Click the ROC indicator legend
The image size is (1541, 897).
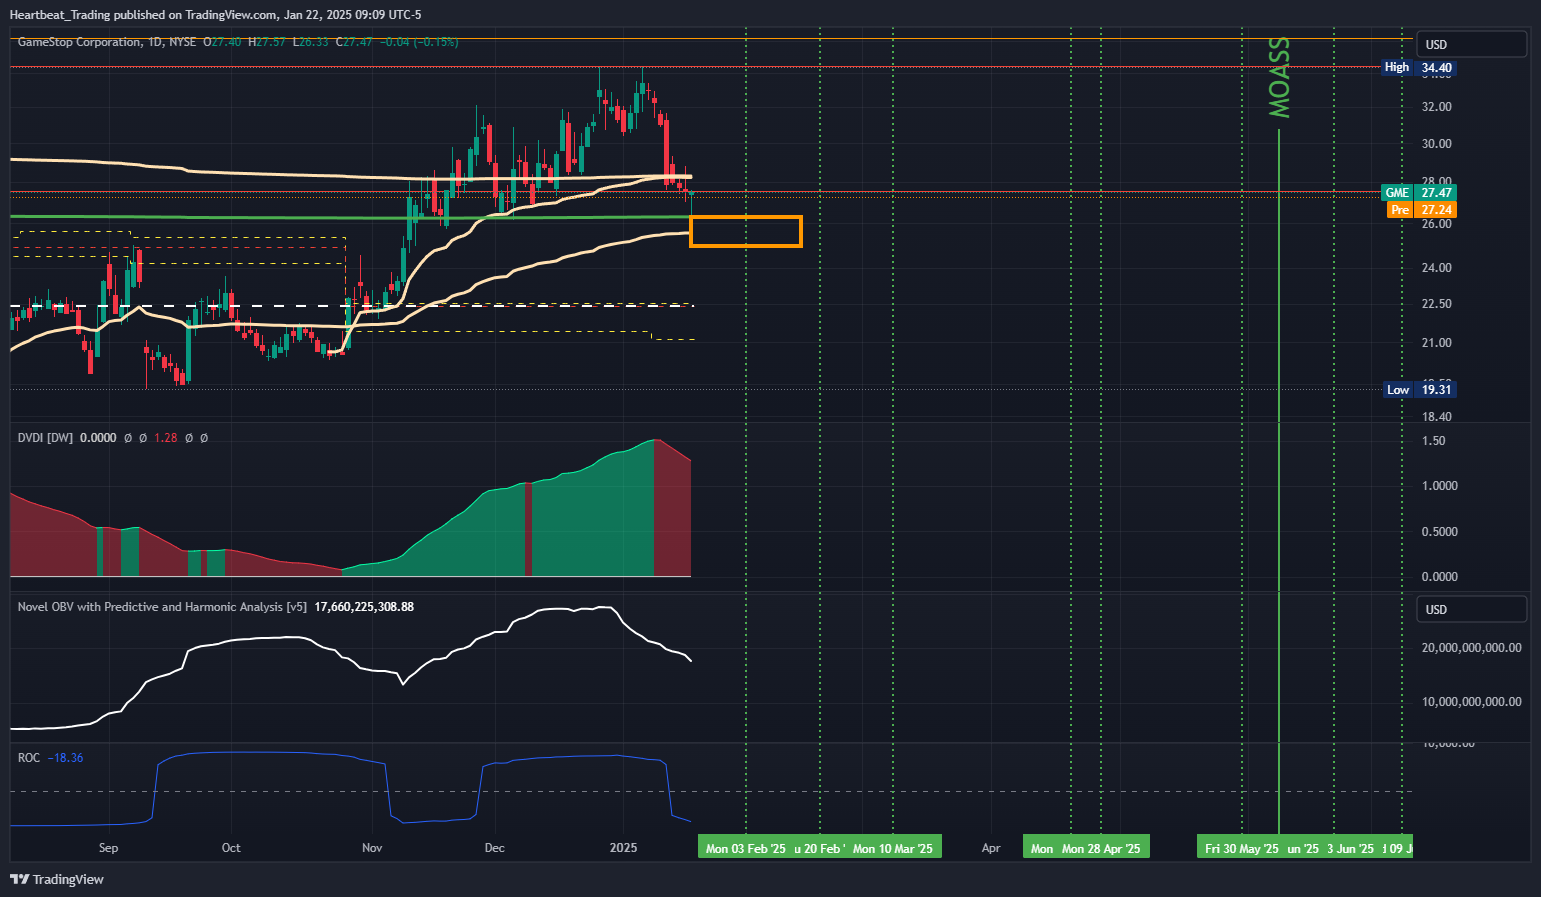(29, 758)
